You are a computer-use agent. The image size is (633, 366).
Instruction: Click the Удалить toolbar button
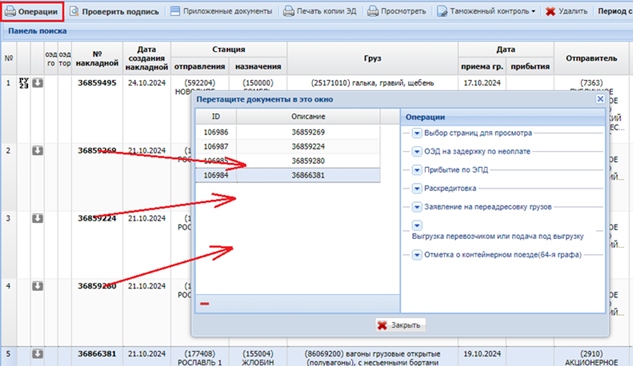[566, 11]
